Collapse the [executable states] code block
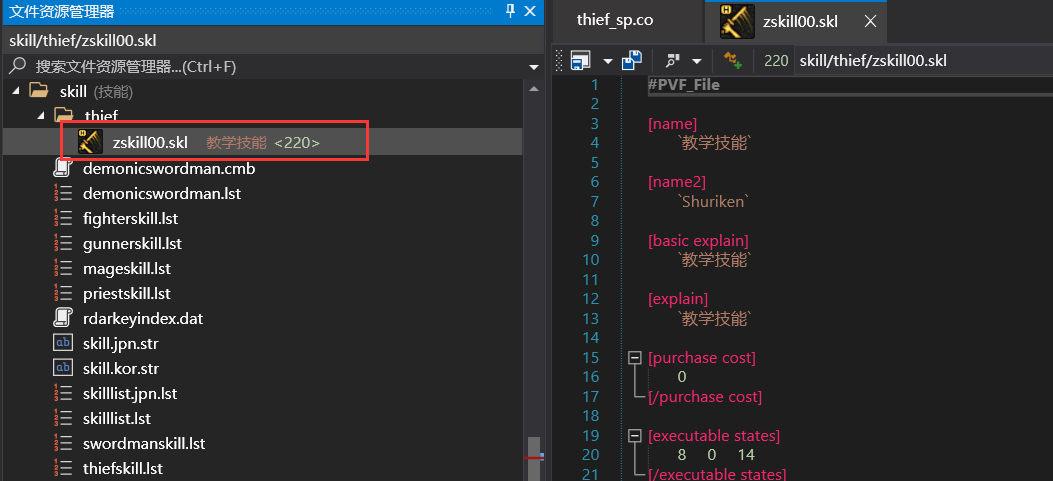The width and height of the screenshot is (1053, 481). (x=634, y=436)
